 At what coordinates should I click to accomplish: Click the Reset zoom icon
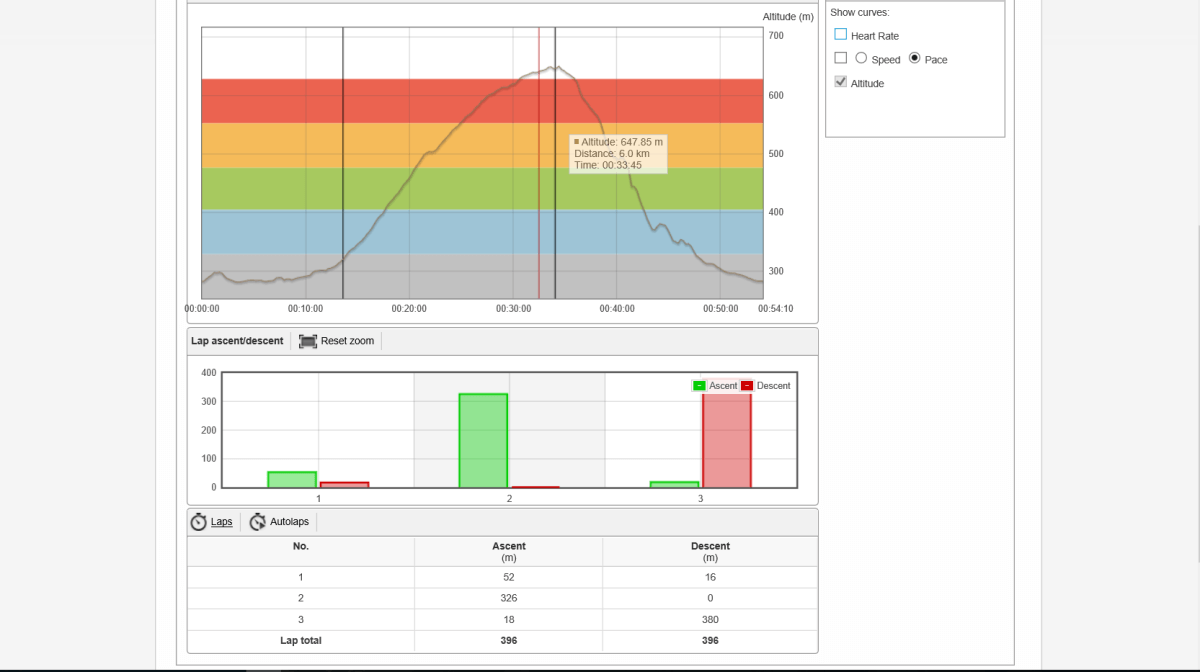pyautogui.click(x=308, y=341)
